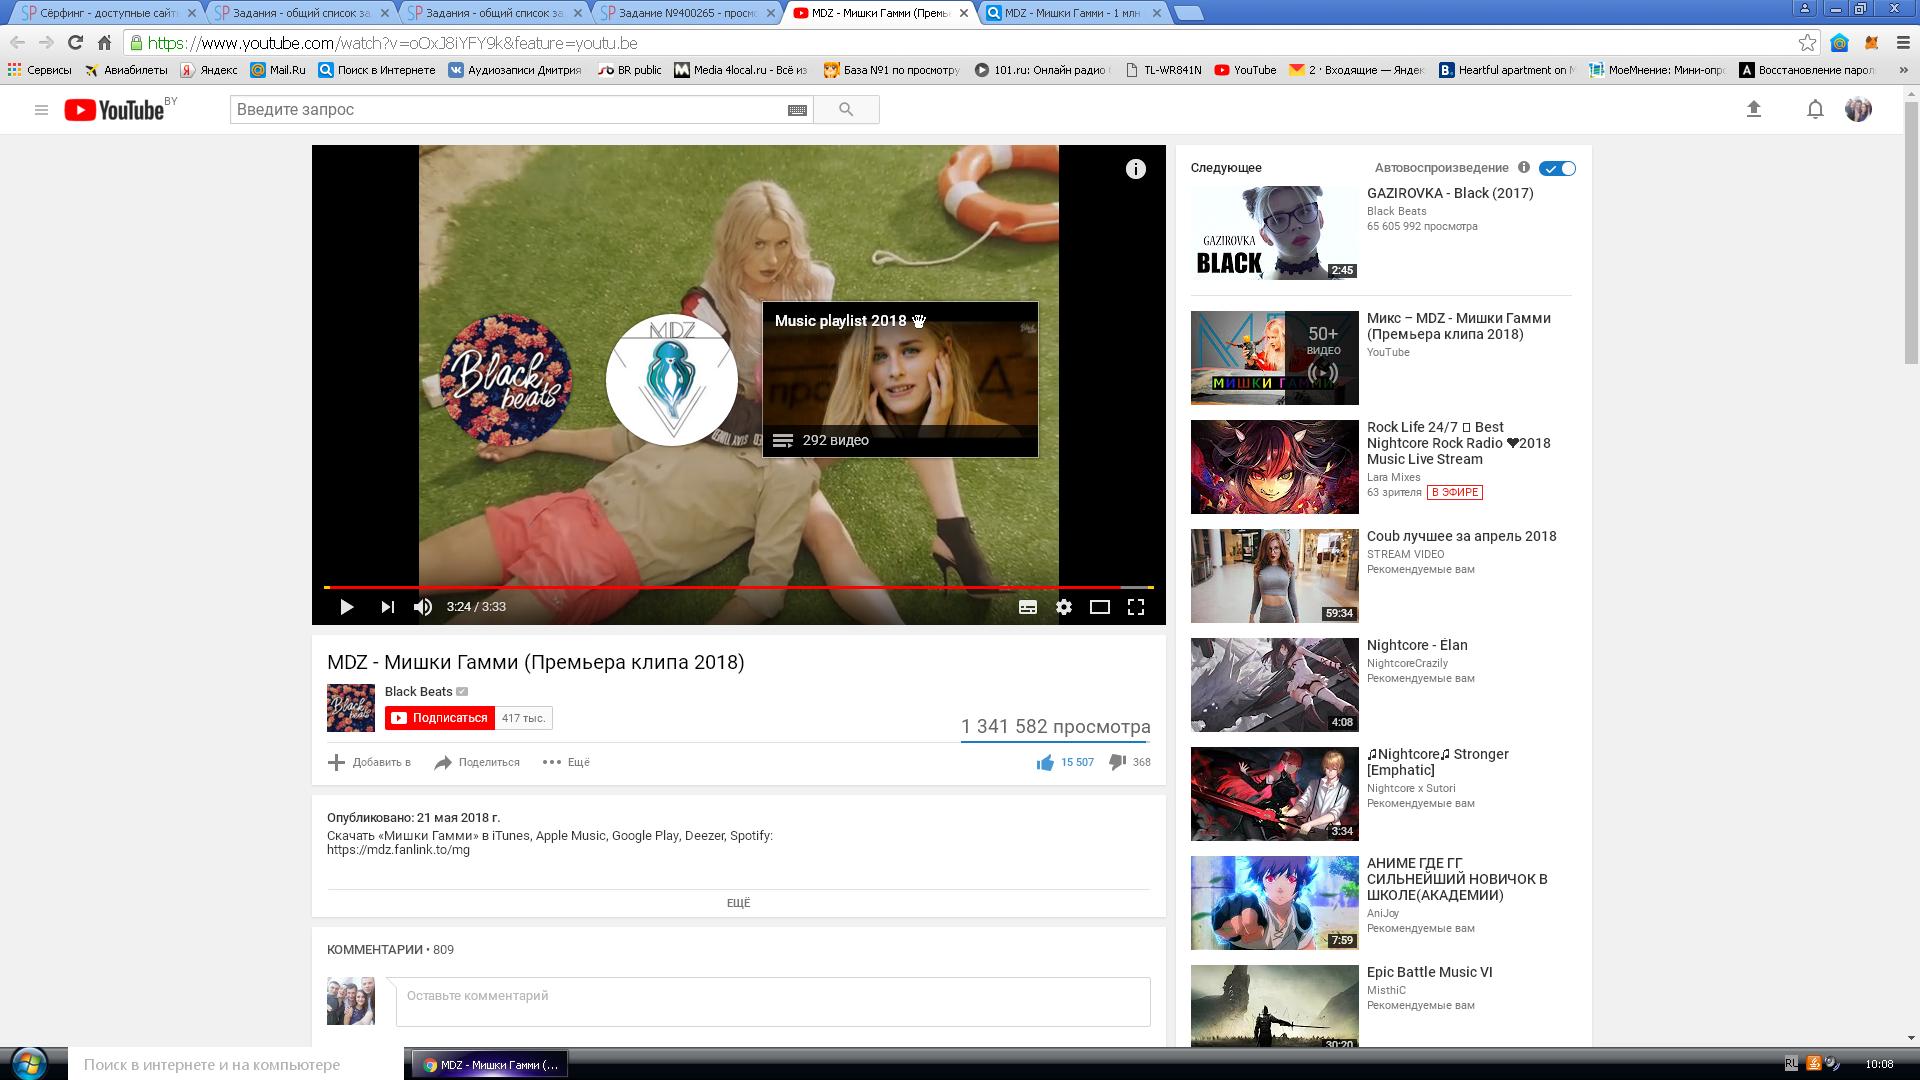The height and width of the screenshot is (1080, 1920).
Task: Open the Windows Start button
Action: tap(29, 1062)
